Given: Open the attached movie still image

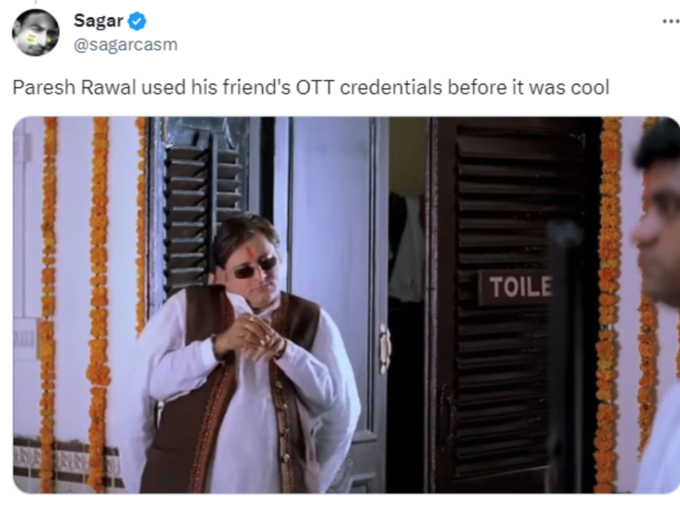Looking at the screenshot, I should pos(346,305).
